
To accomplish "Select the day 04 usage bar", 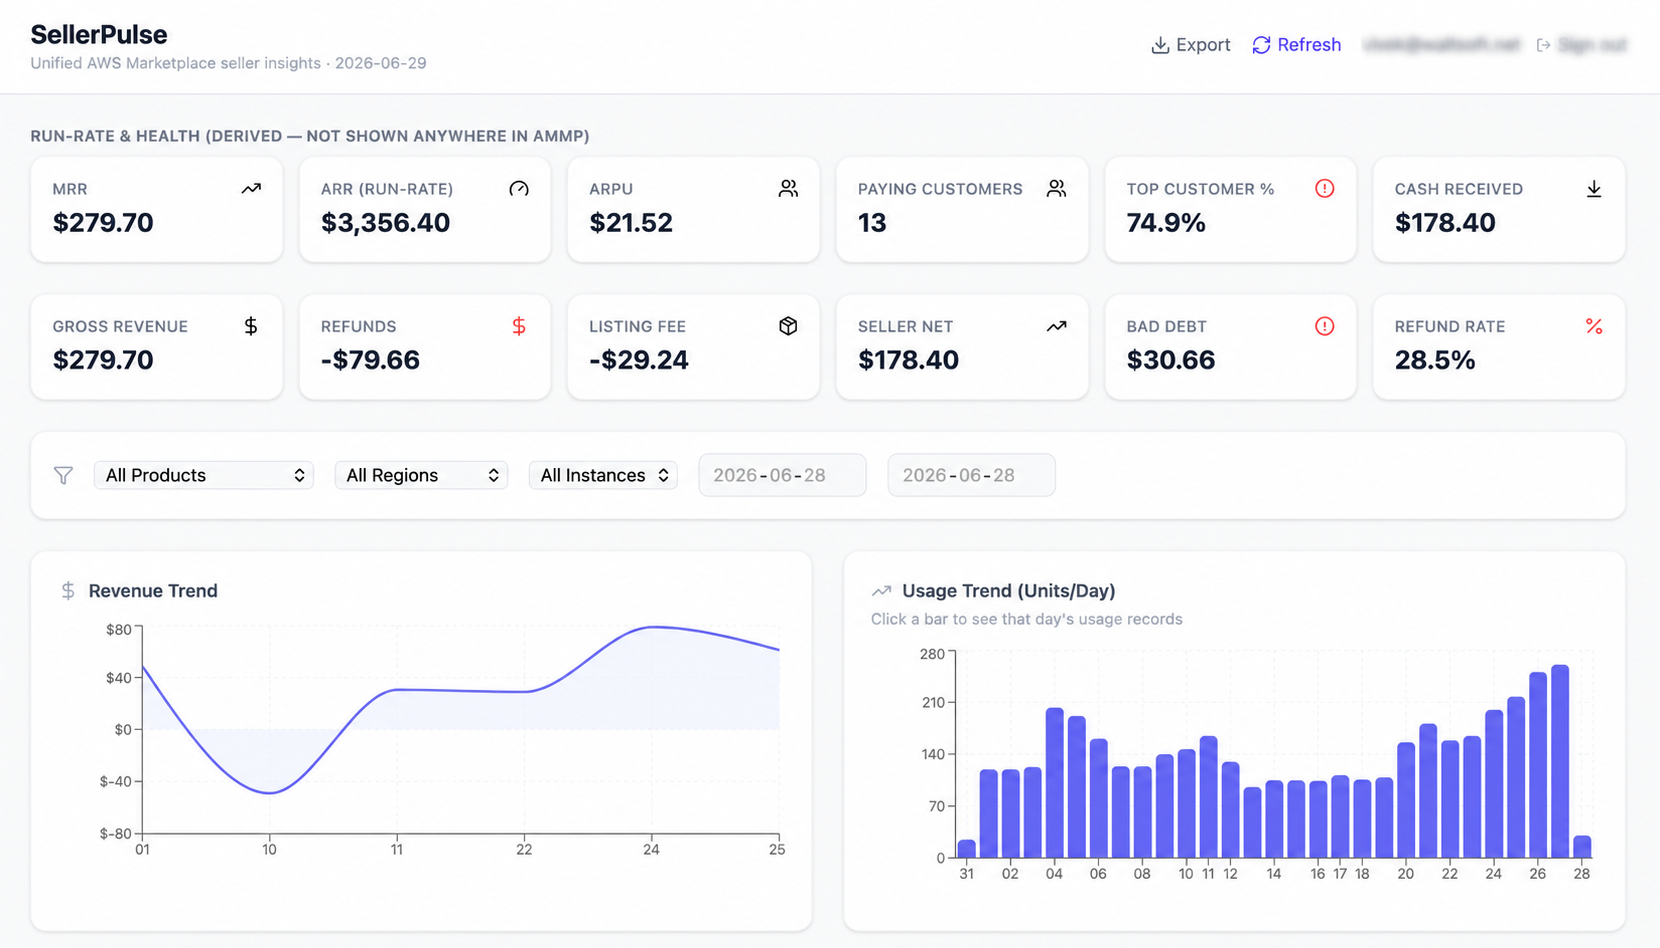I will [1054, 783].
